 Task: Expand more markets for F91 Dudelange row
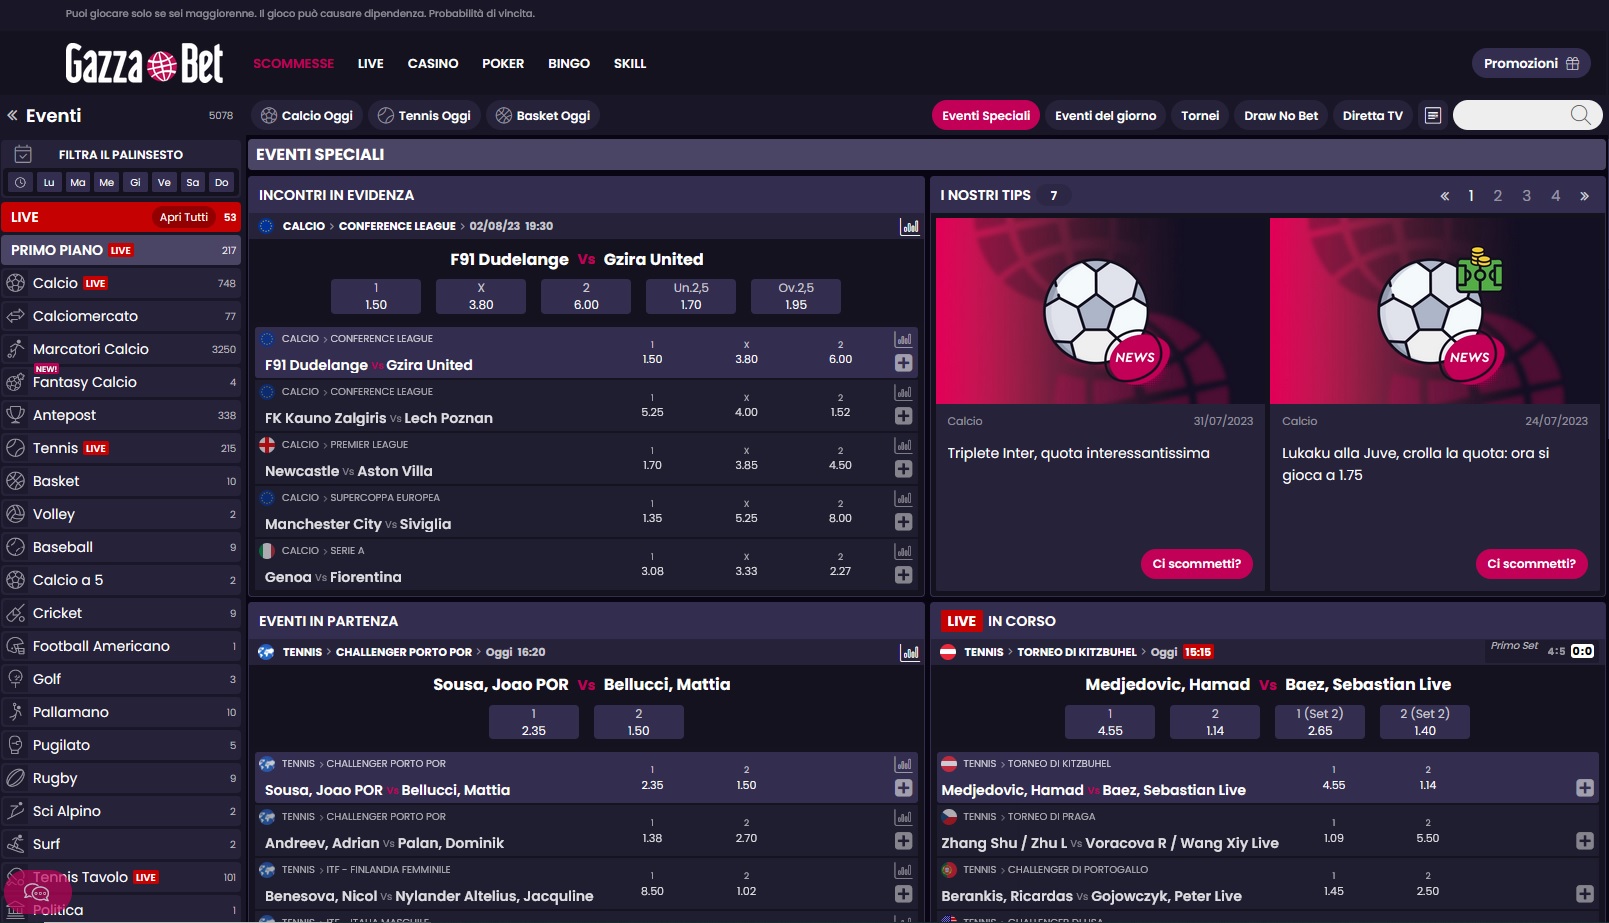click(x=903, y=363)
